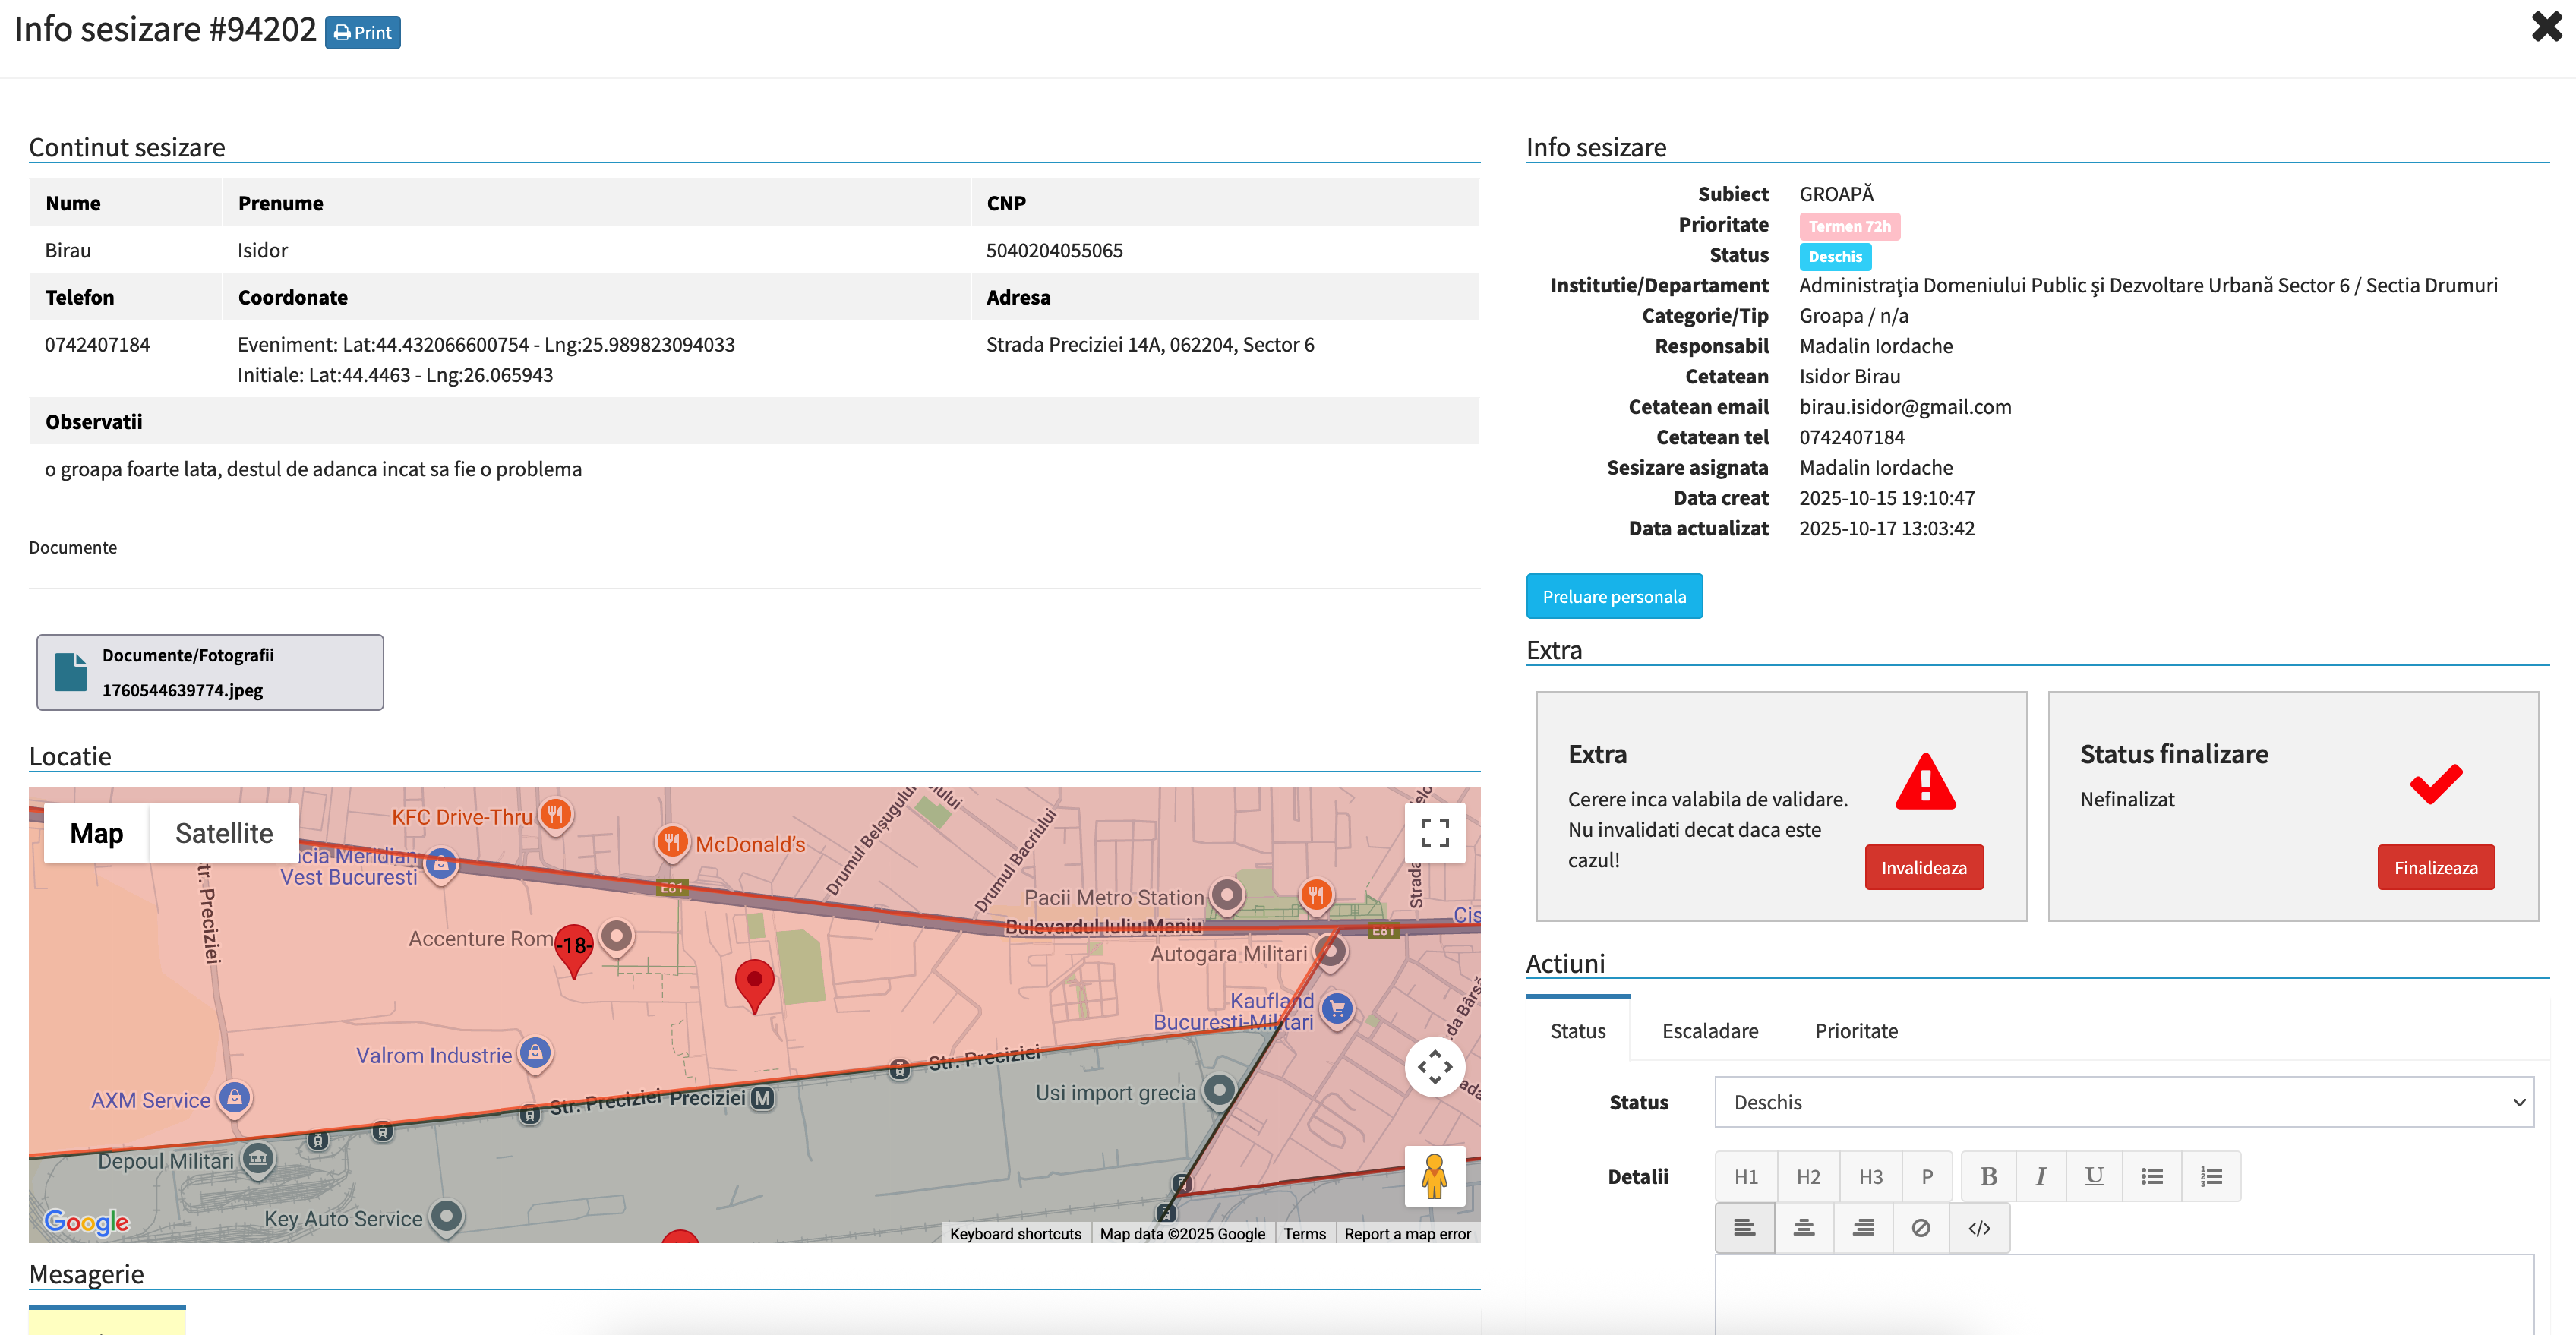Open the code view in editor
Image resolution: width=2576 pixels, height=1335 pixels.
click(1979, 1228)
